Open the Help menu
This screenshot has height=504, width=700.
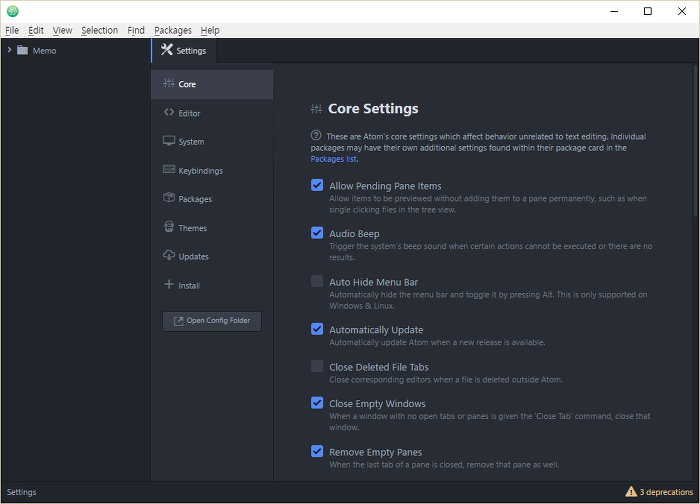210,30
